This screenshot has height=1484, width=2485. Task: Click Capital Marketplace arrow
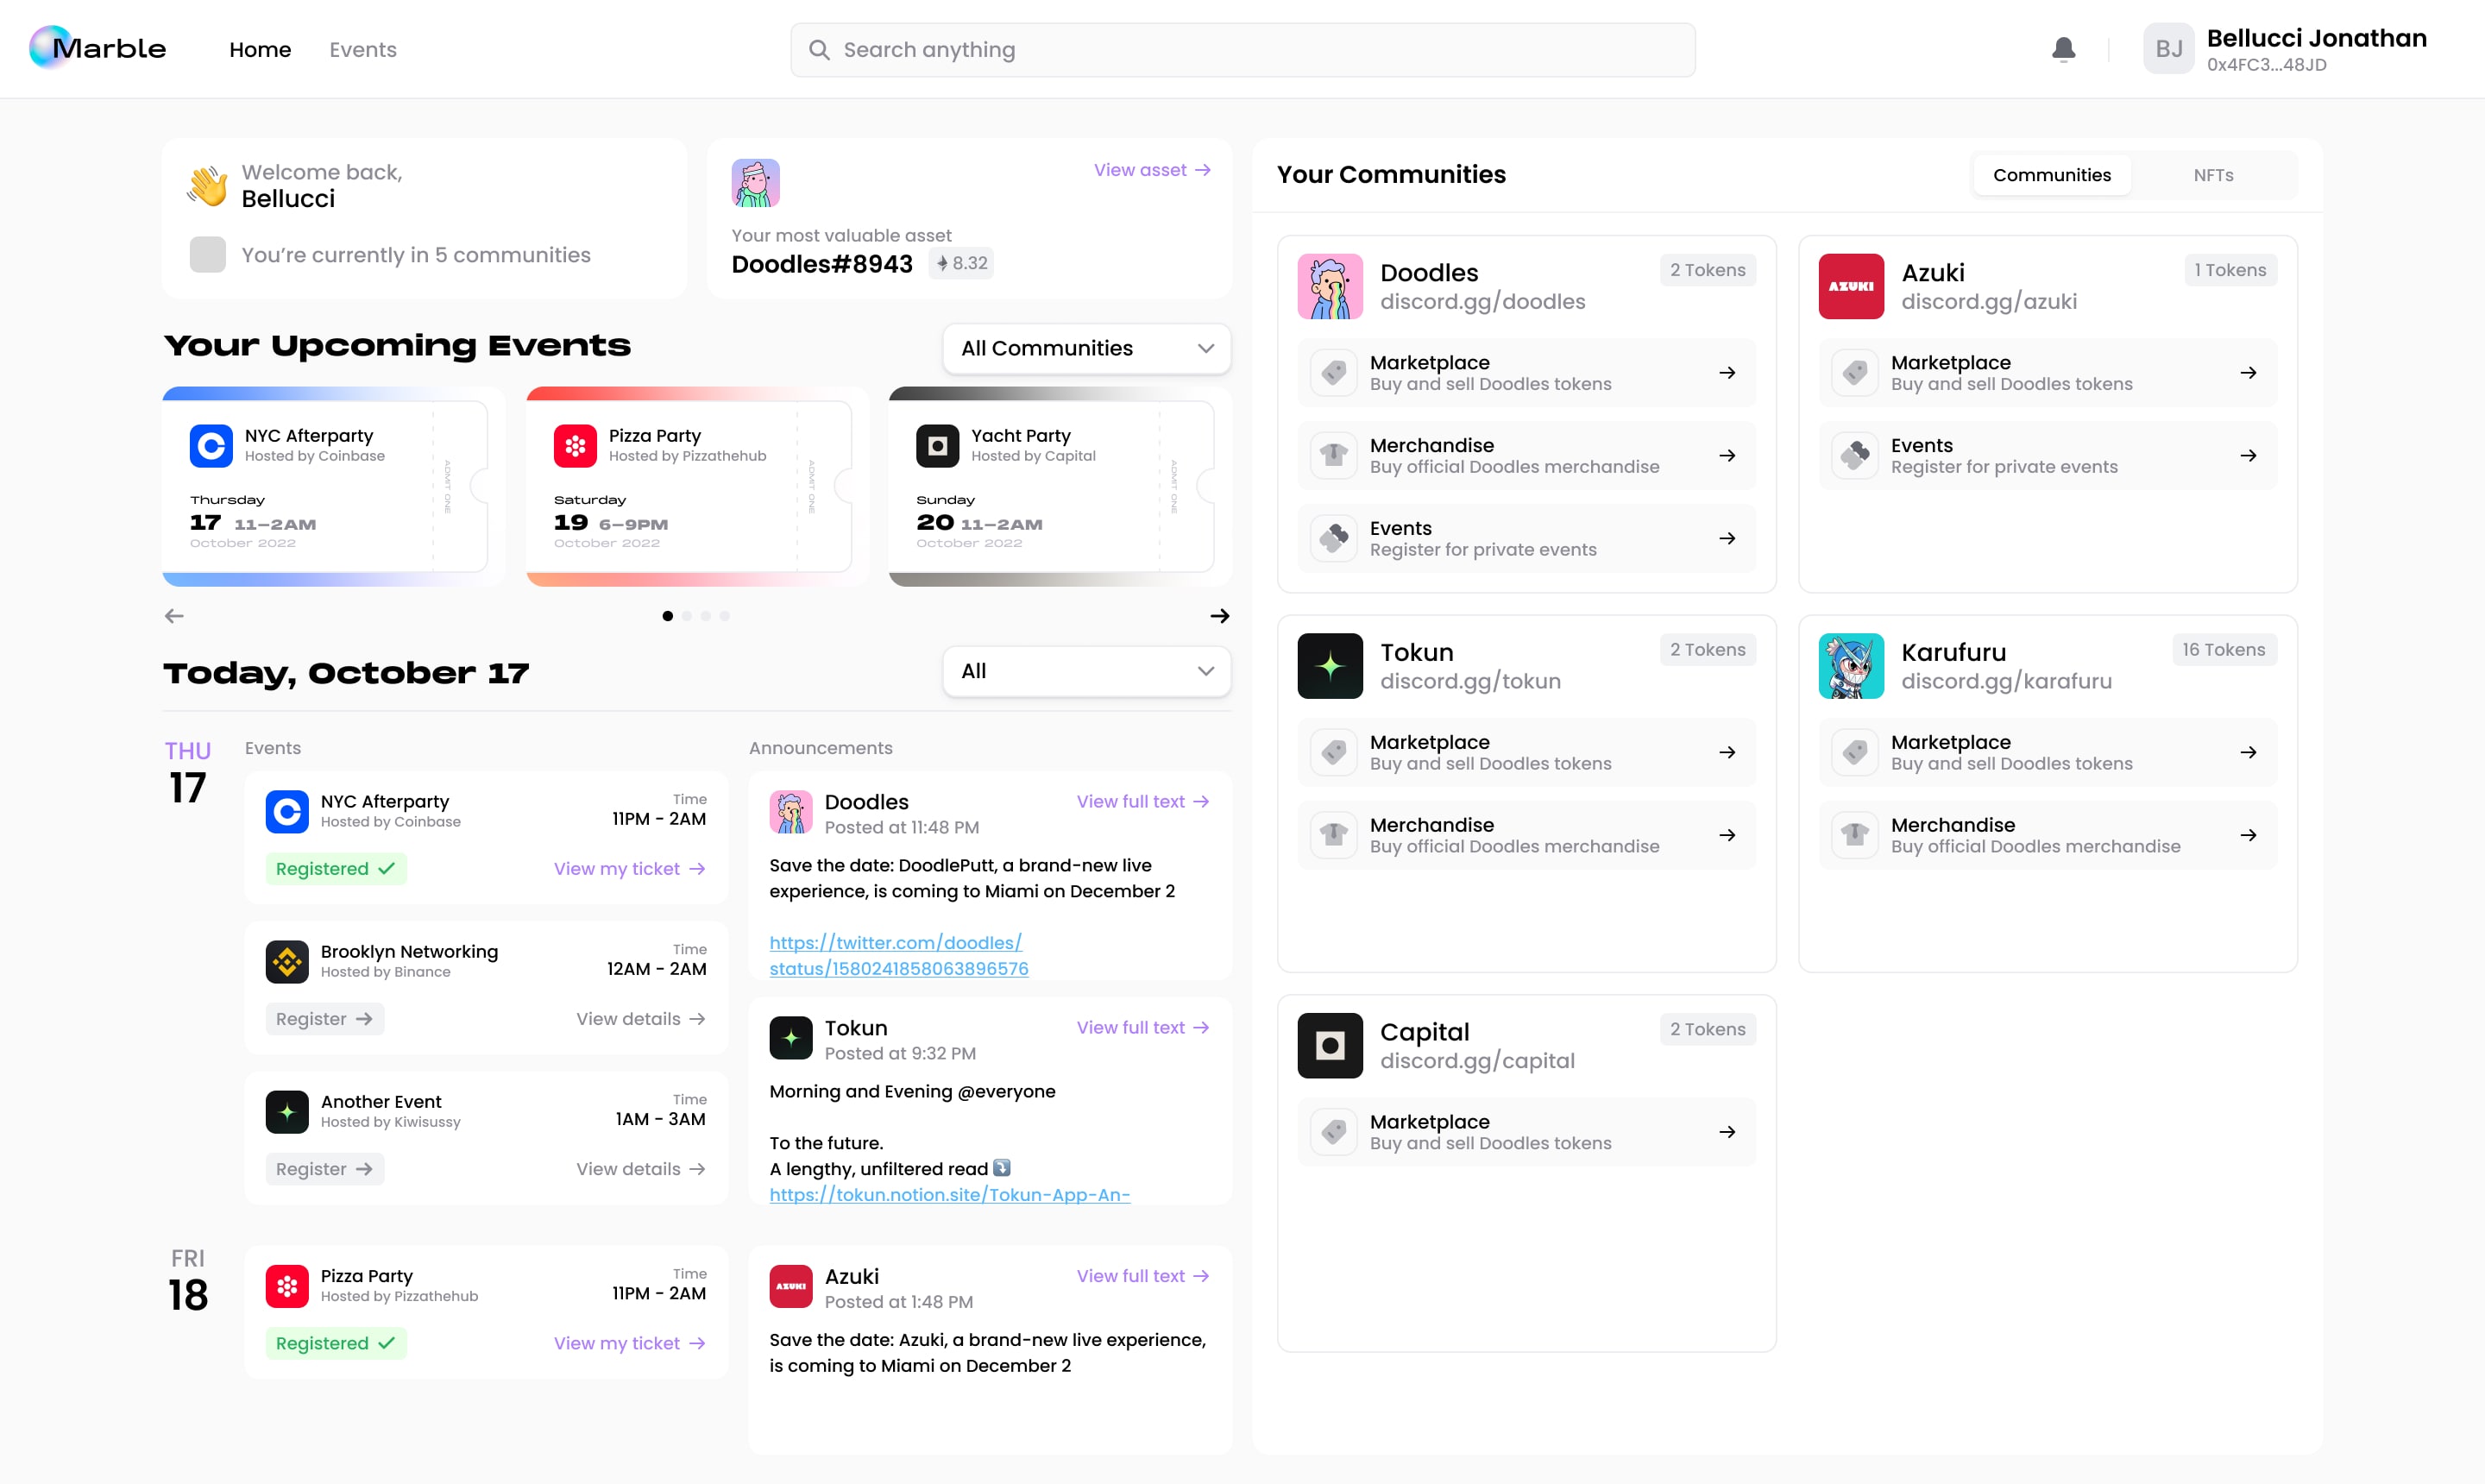[1727, 1132]
